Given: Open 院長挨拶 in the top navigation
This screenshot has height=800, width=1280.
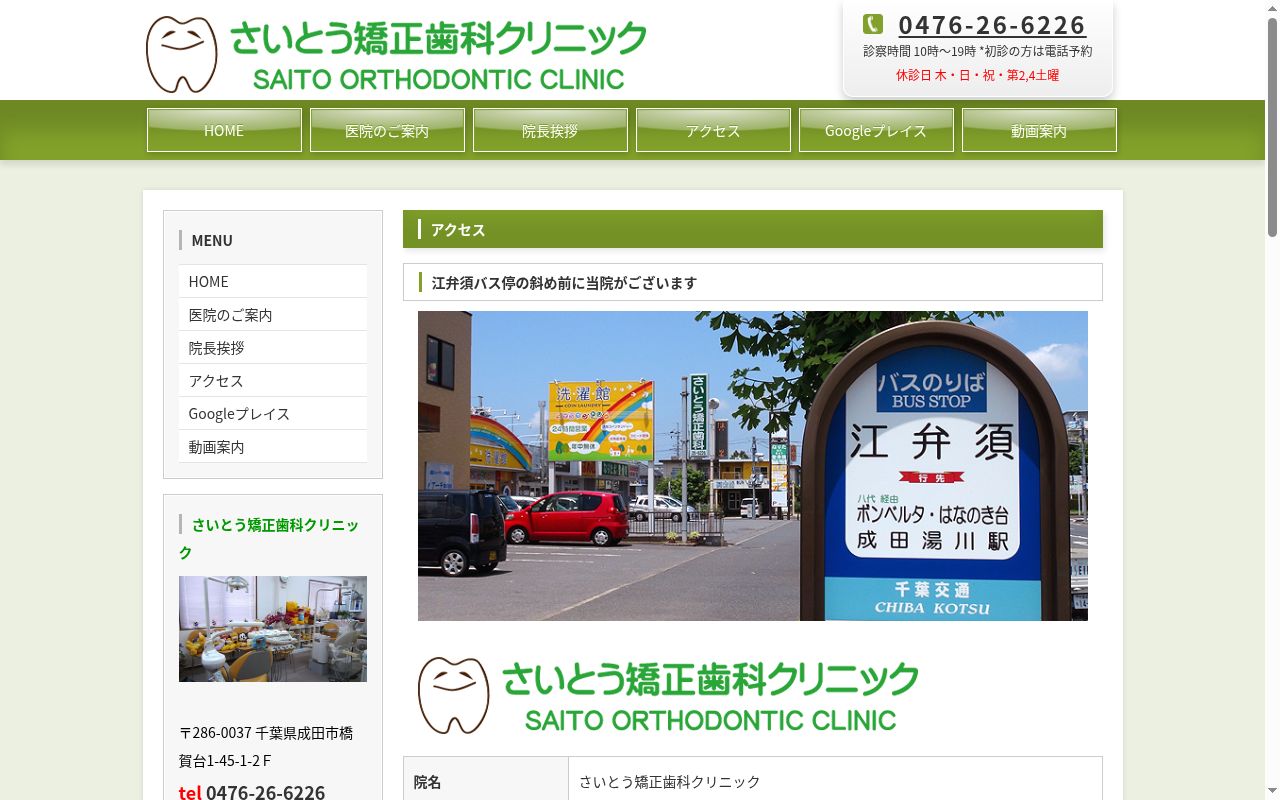Looking at the screenshot, I should coord(550,130).
